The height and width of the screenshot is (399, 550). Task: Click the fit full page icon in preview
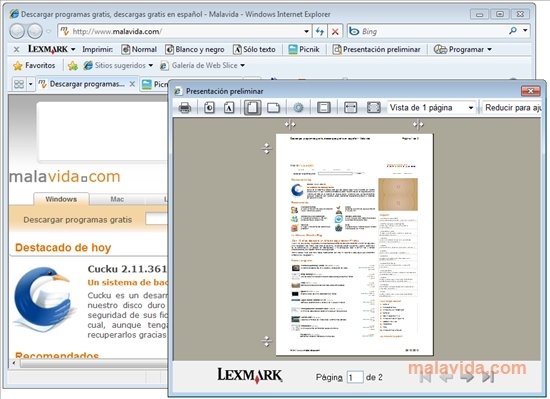pos(374,108)
